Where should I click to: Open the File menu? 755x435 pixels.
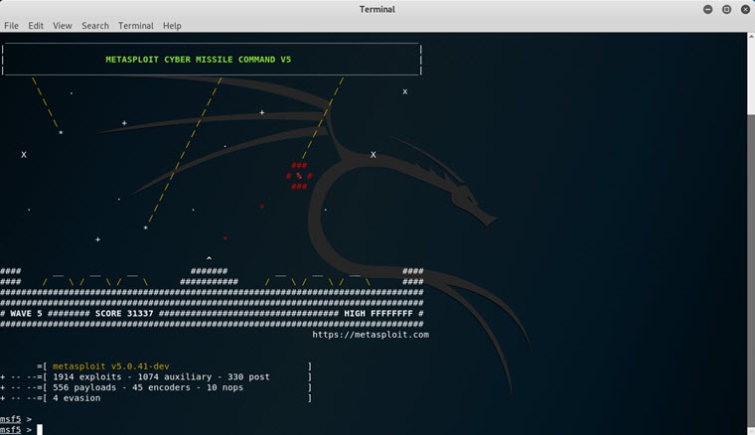pos(11,26)
